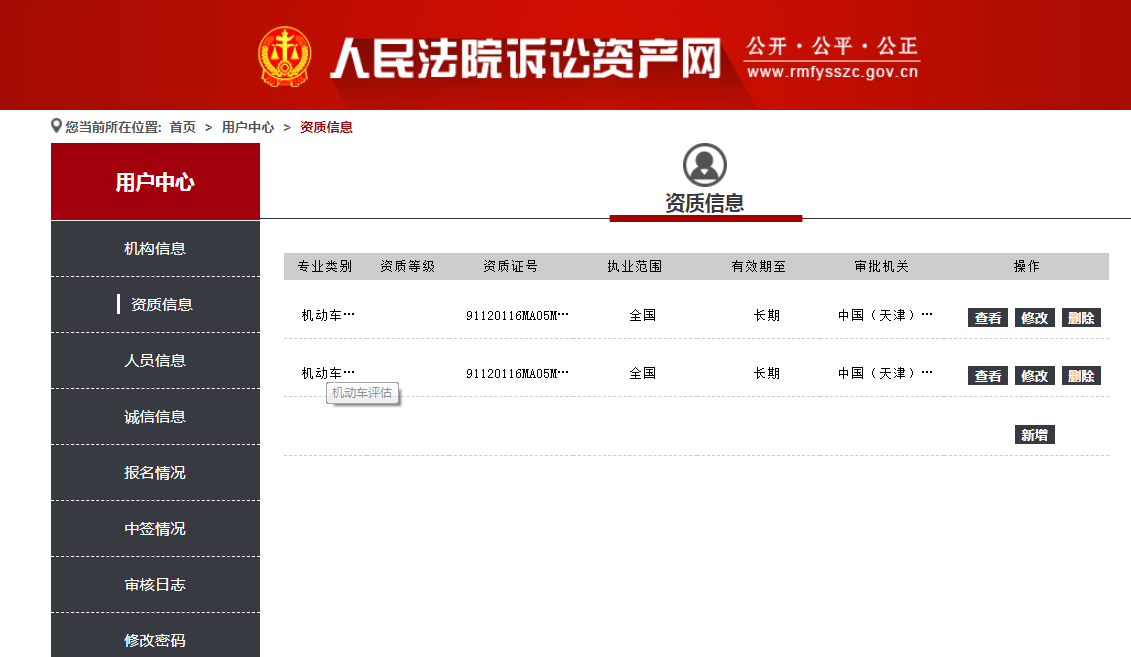Click second row's certificate number 91120116MA05M…

517,373
